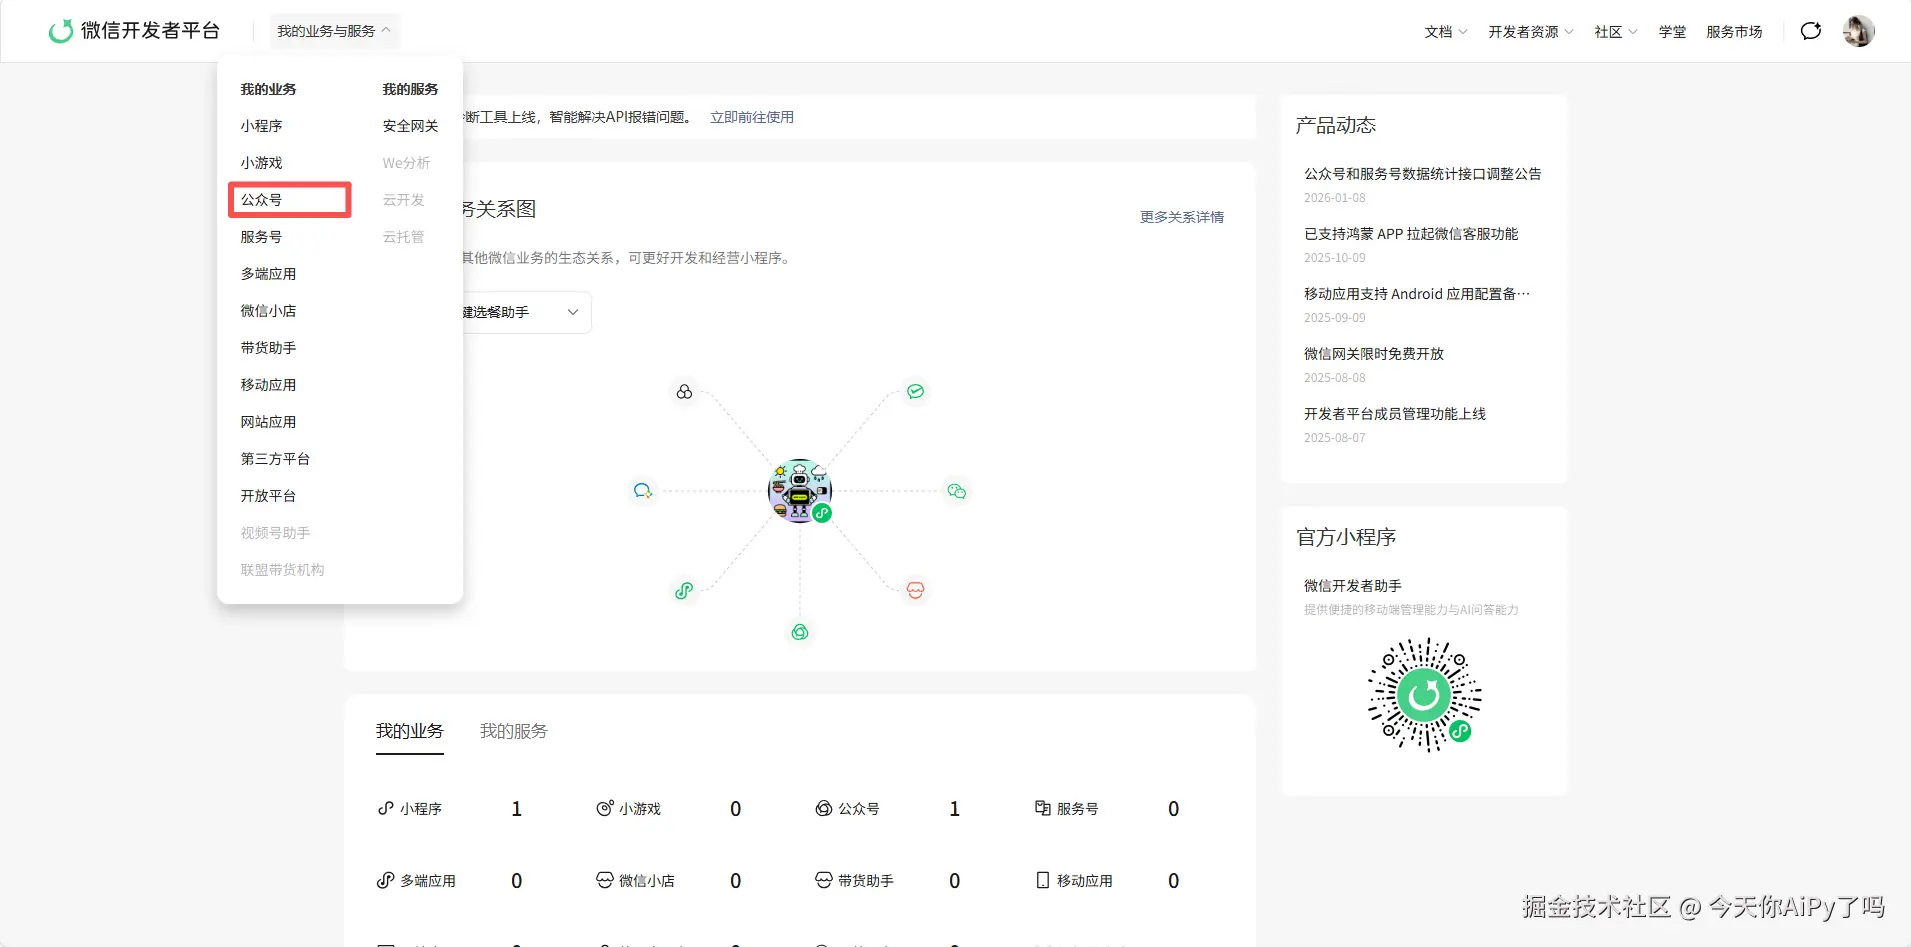Image resolution: width=1911 pixels, height=947 pixels.
Task: Switch to the 我的服务 tab
Action: (x=514, y=731)
